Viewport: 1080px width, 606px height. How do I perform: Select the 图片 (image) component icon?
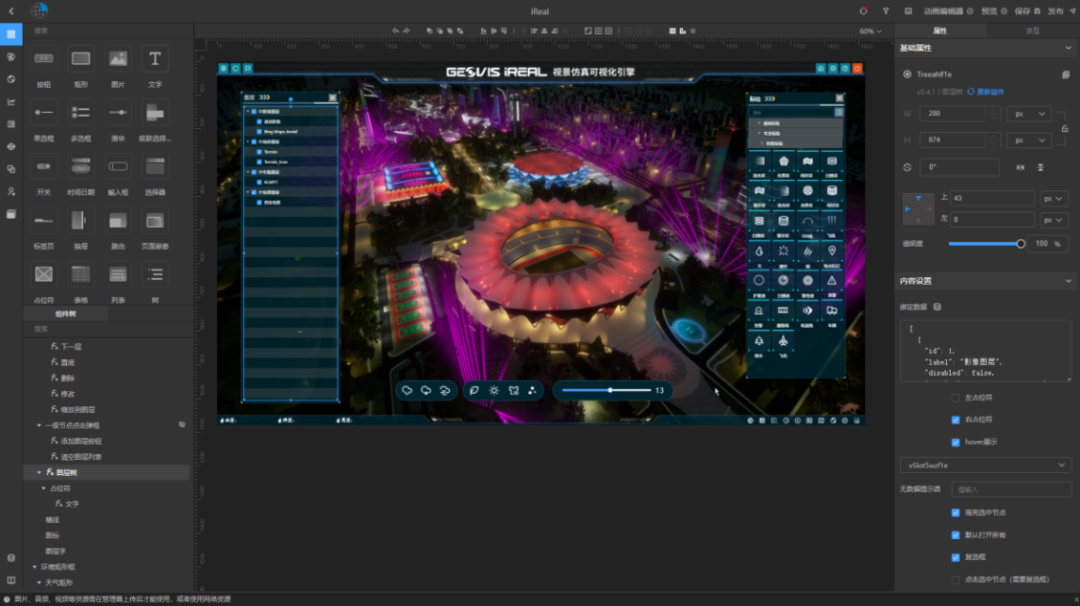(x=118, y=59)
